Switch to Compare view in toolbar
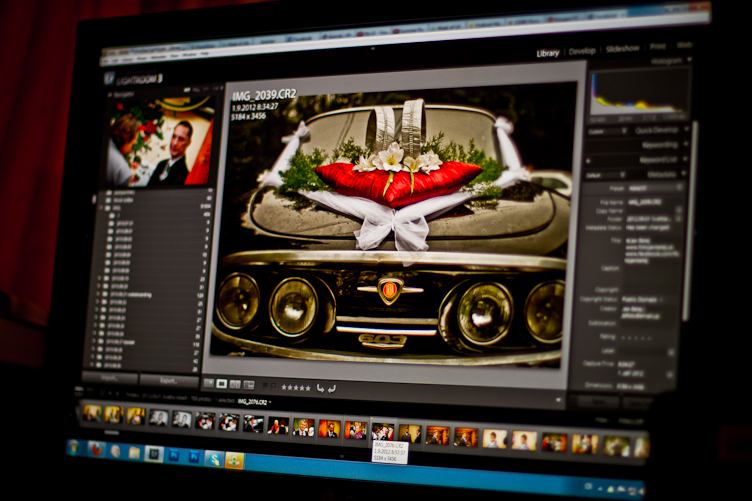The image size is (752, 501). point(235,384)
